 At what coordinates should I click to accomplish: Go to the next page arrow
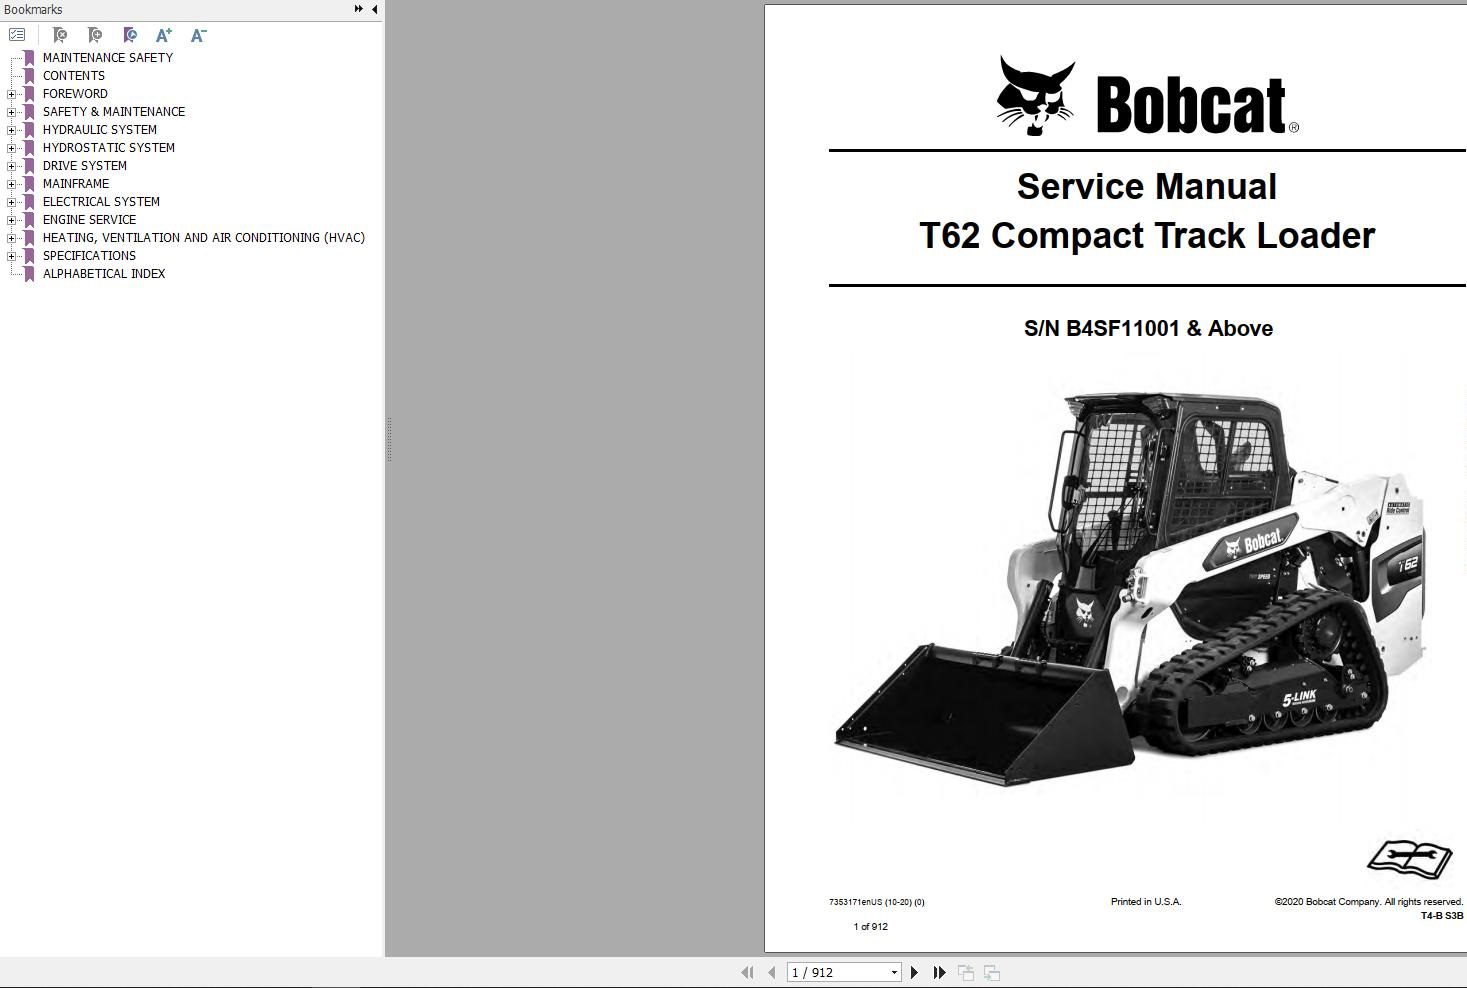(914, 971)
